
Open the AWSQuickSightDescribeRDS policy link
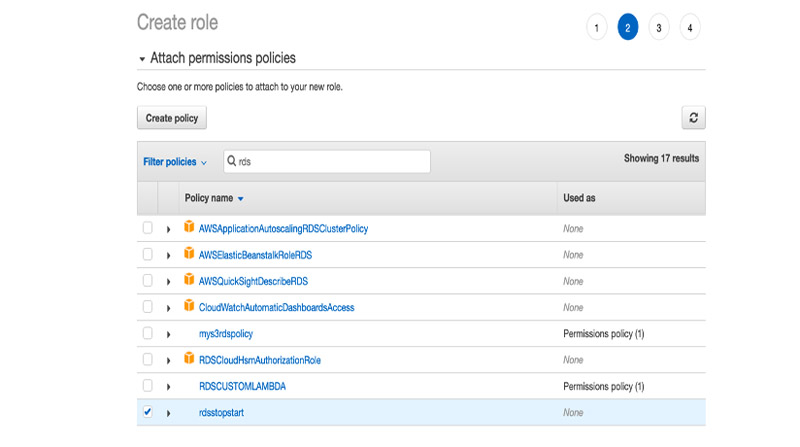pyautogui.click(x=253, y=281)
